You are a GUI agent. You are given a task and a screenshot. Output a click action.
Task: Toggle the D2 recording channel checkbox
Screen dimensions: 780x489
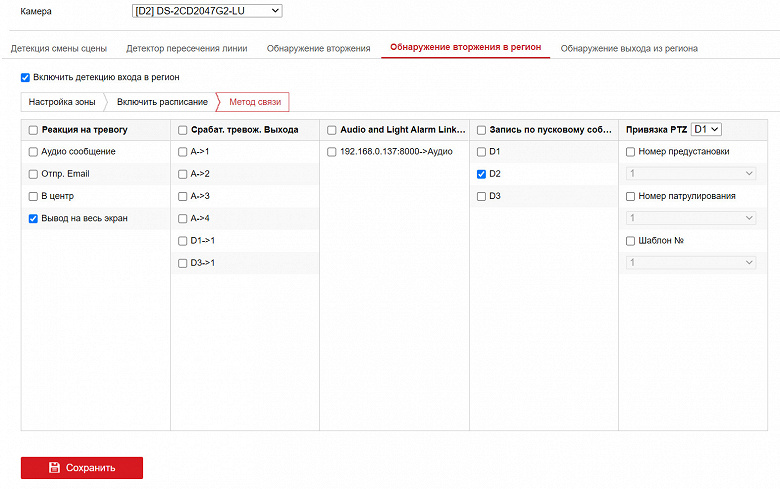481,174
